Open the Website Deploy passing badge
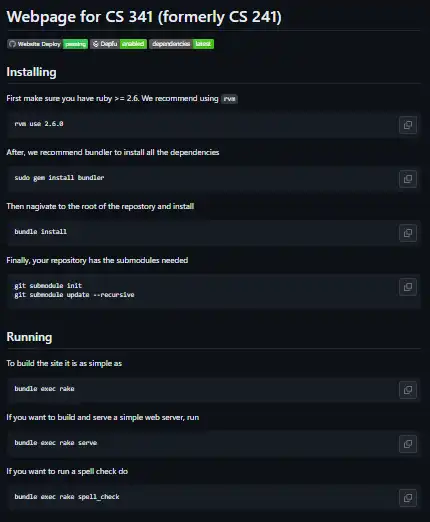Image resolution: width=430 pixels, height=522 pixels. pyautogui.click(x=47, y=44)
